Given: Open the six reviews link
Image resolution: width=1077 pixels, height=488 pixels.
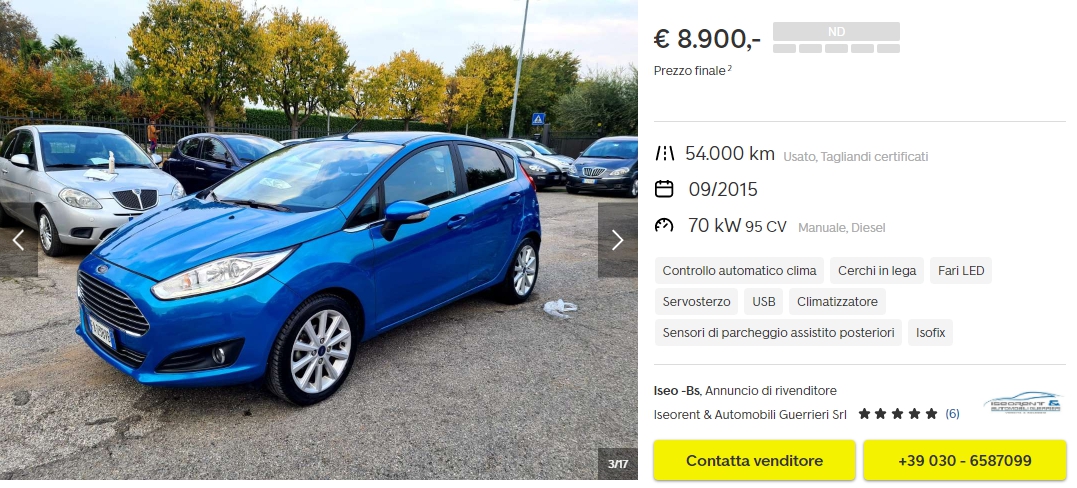Looking at the screenshot, I should tap(952, 414).
